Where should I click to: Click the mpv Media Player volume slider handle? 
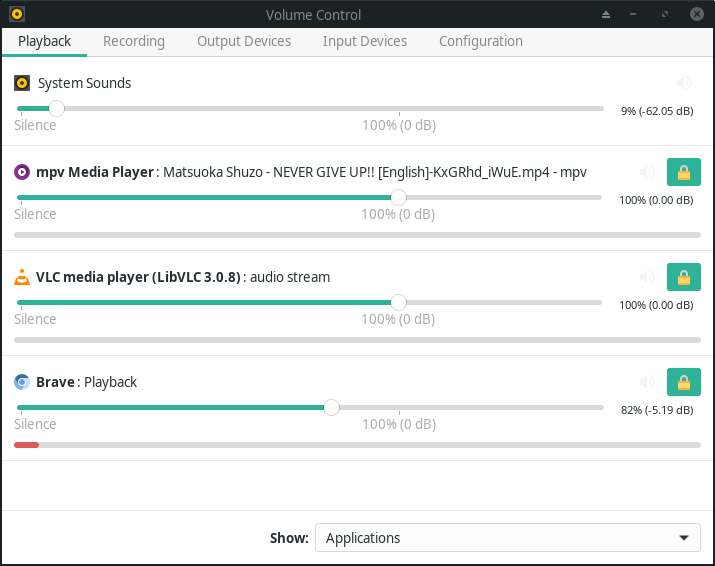click(398, 197)
